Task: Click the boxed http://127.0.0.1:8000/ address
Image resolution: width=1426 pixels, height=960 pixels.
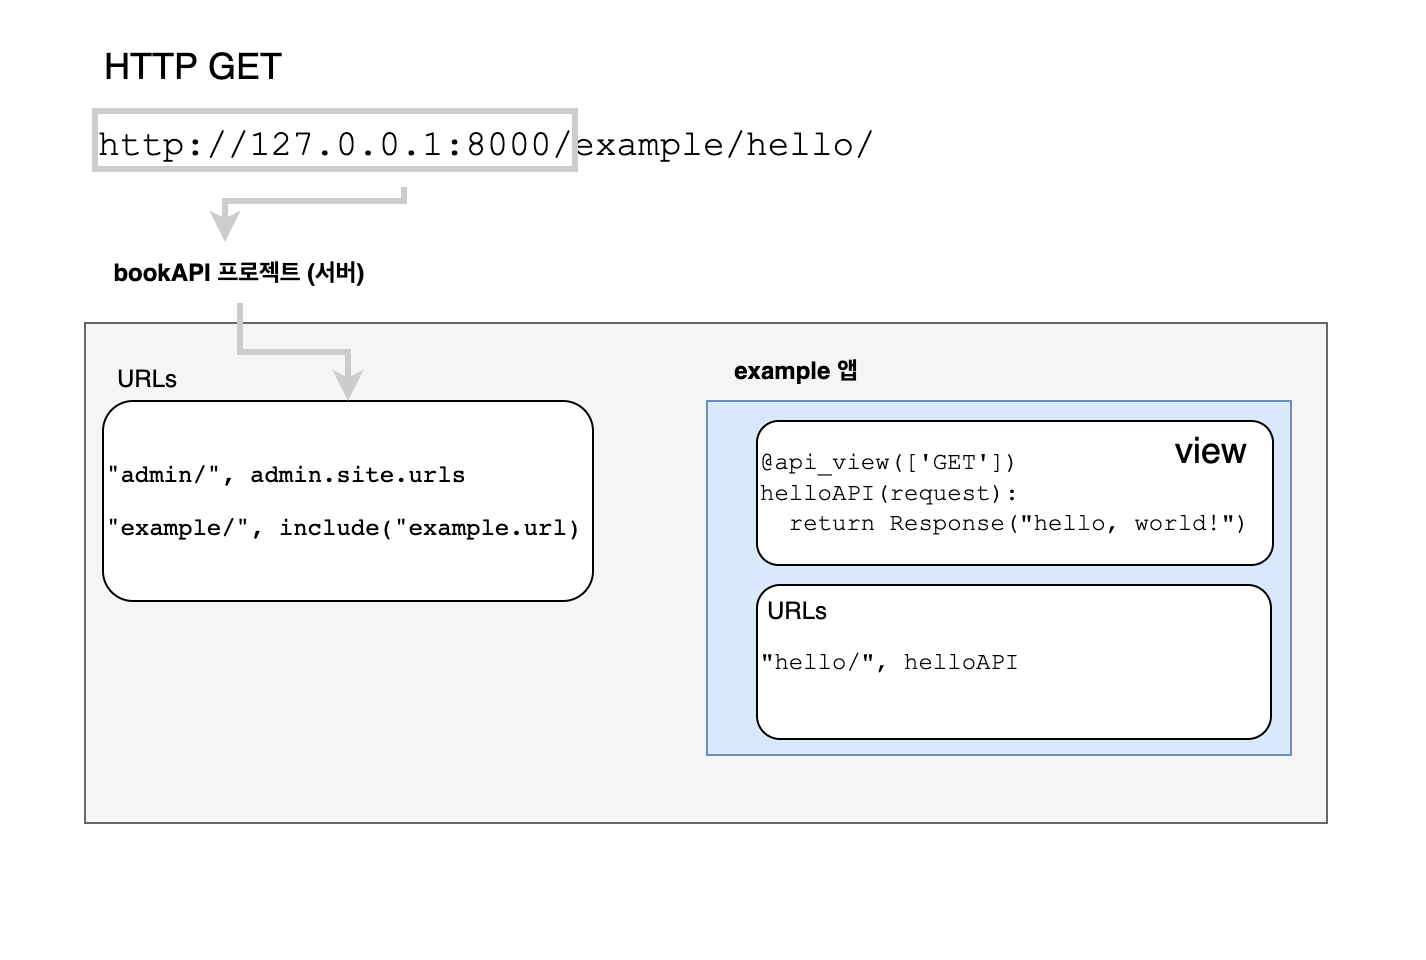Action: coord(335,145)
